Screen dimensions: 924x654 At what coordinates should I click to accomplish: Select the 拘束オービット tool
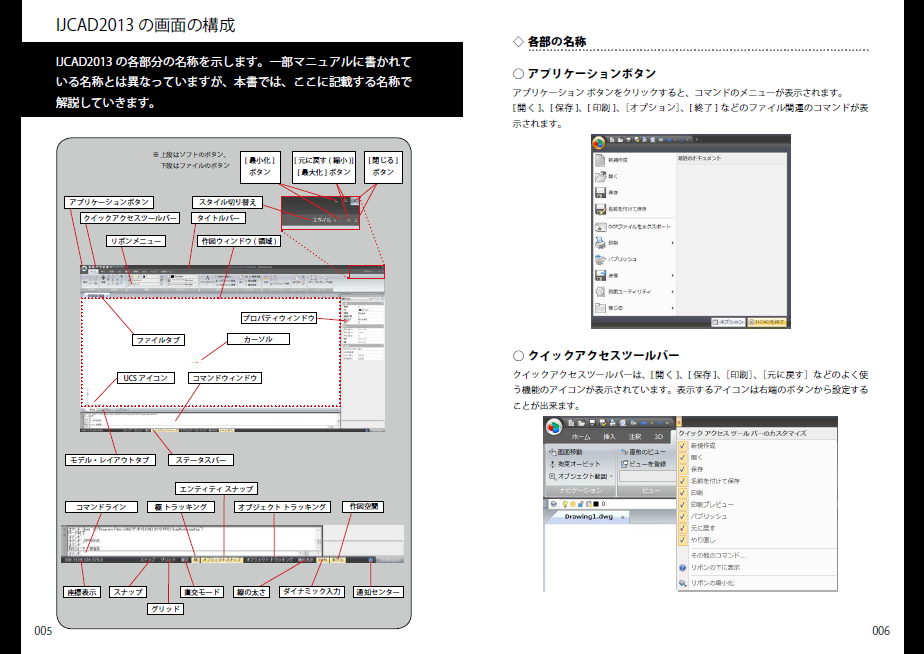tap(575, 464)
